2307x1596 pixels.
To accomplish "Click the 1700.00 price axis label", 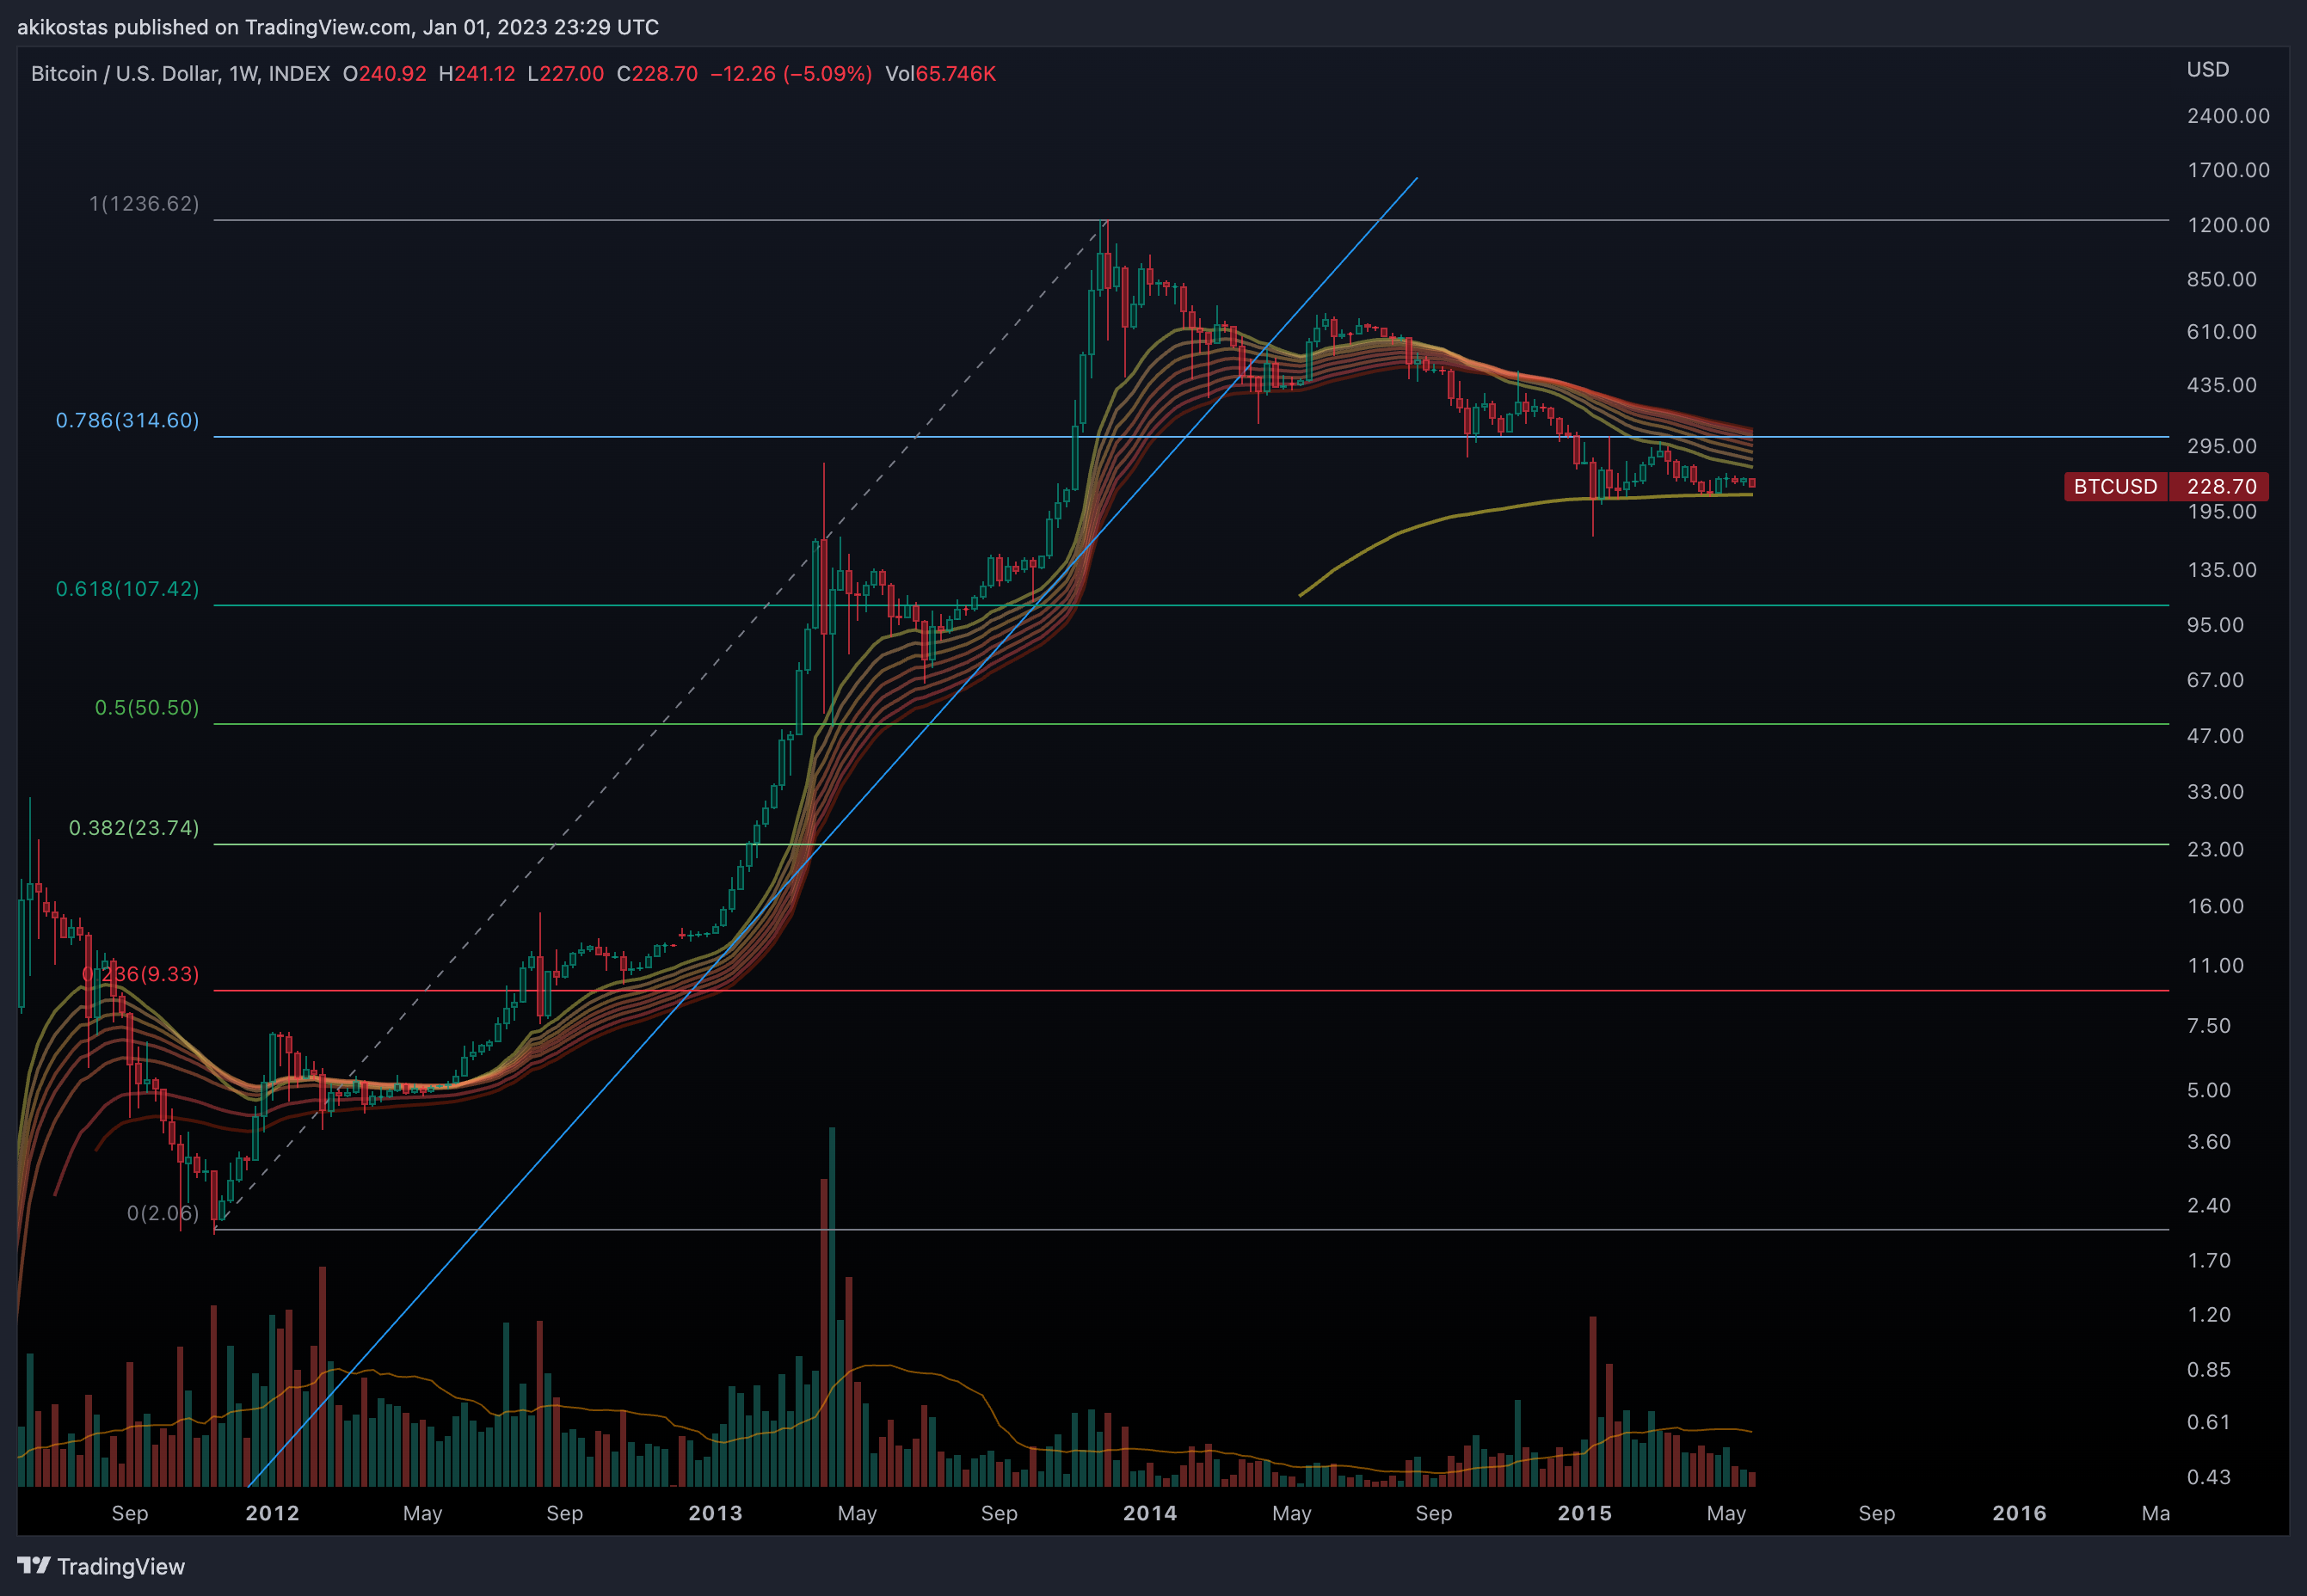I will 2228,170.
